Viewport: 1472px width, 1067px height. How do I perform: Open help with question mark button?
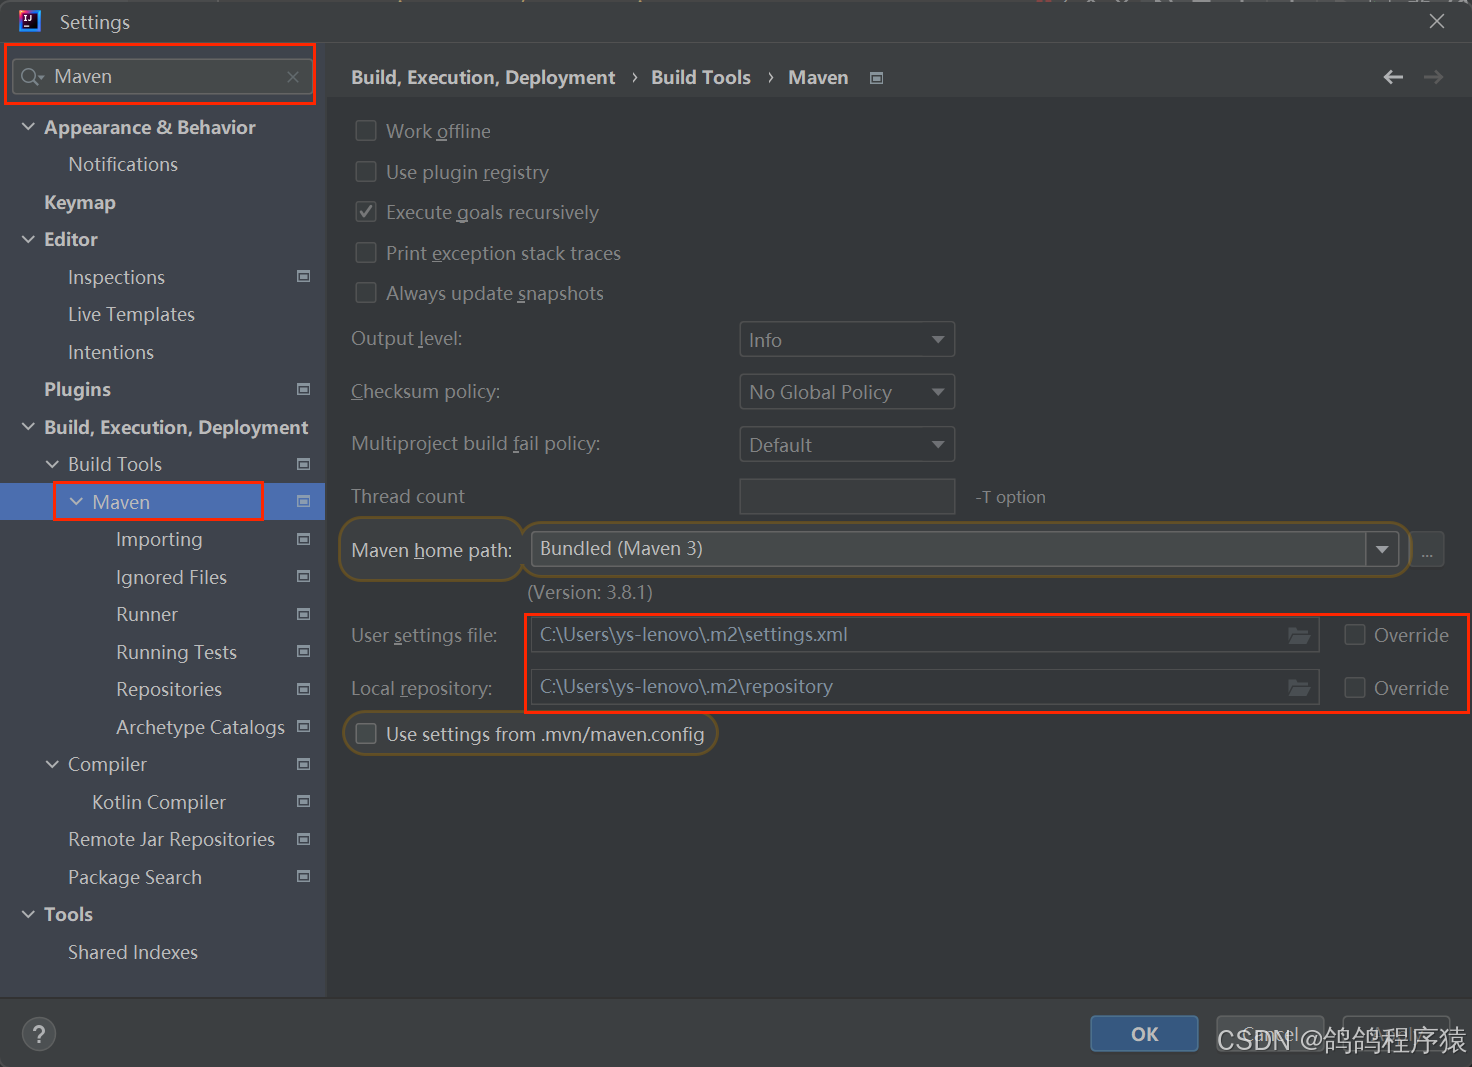39,1034
